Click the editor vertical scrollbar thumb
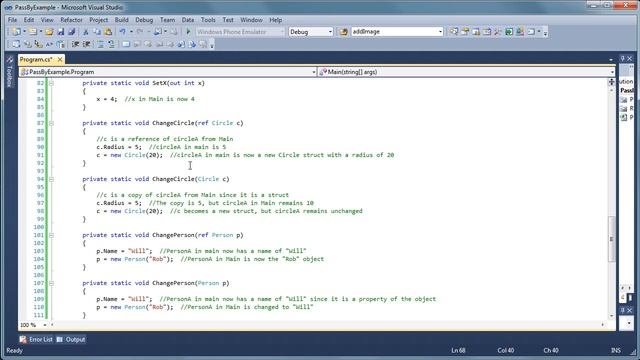This screenshot has height=360, width=640. click(x=611, y=239)
